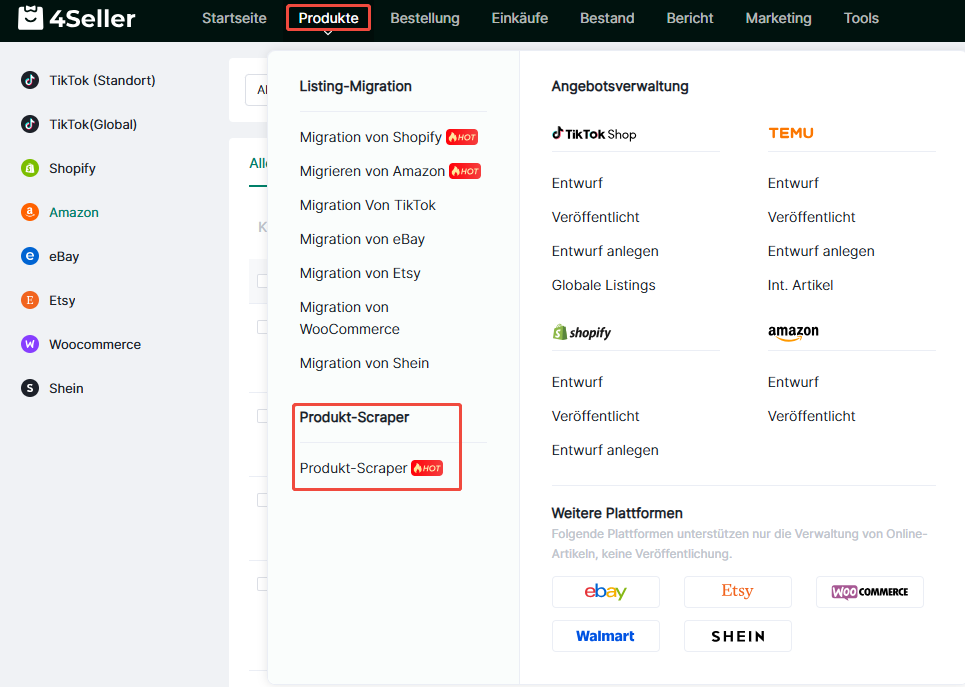The height and width of the screenshot is (687, 965).
Task: Select the Shein sidebar icon
Action: click(30, 388)
